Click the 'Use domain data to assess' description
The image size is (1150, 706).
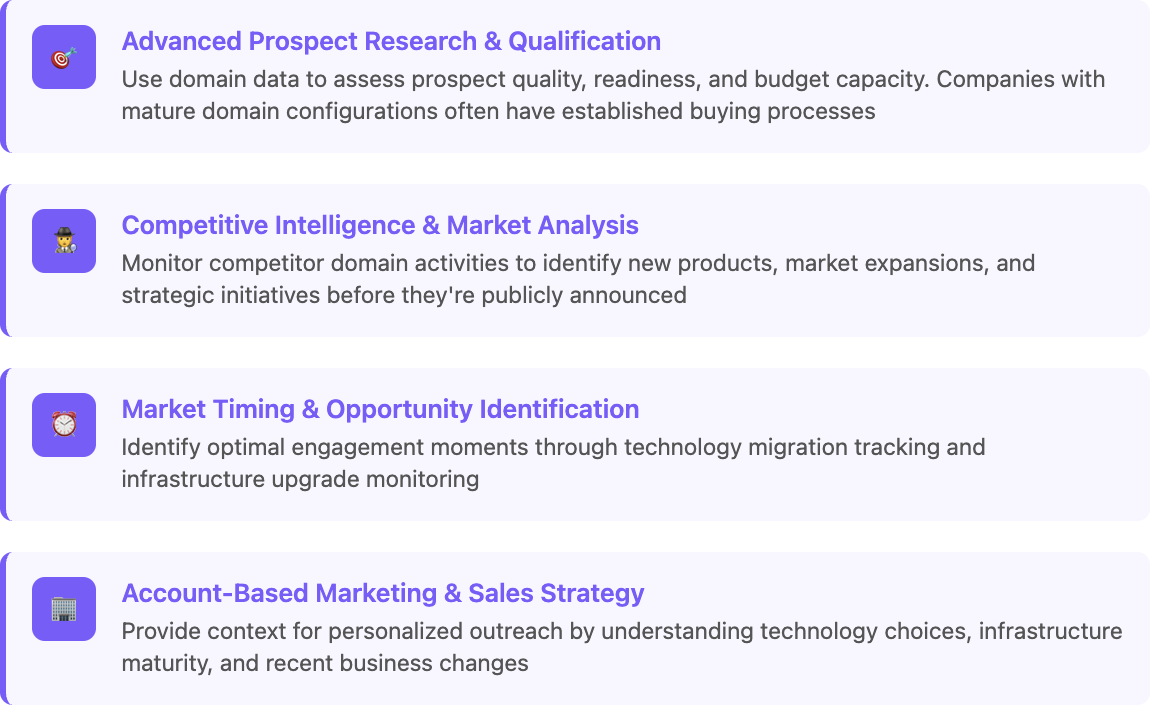(x=613, y=95)
